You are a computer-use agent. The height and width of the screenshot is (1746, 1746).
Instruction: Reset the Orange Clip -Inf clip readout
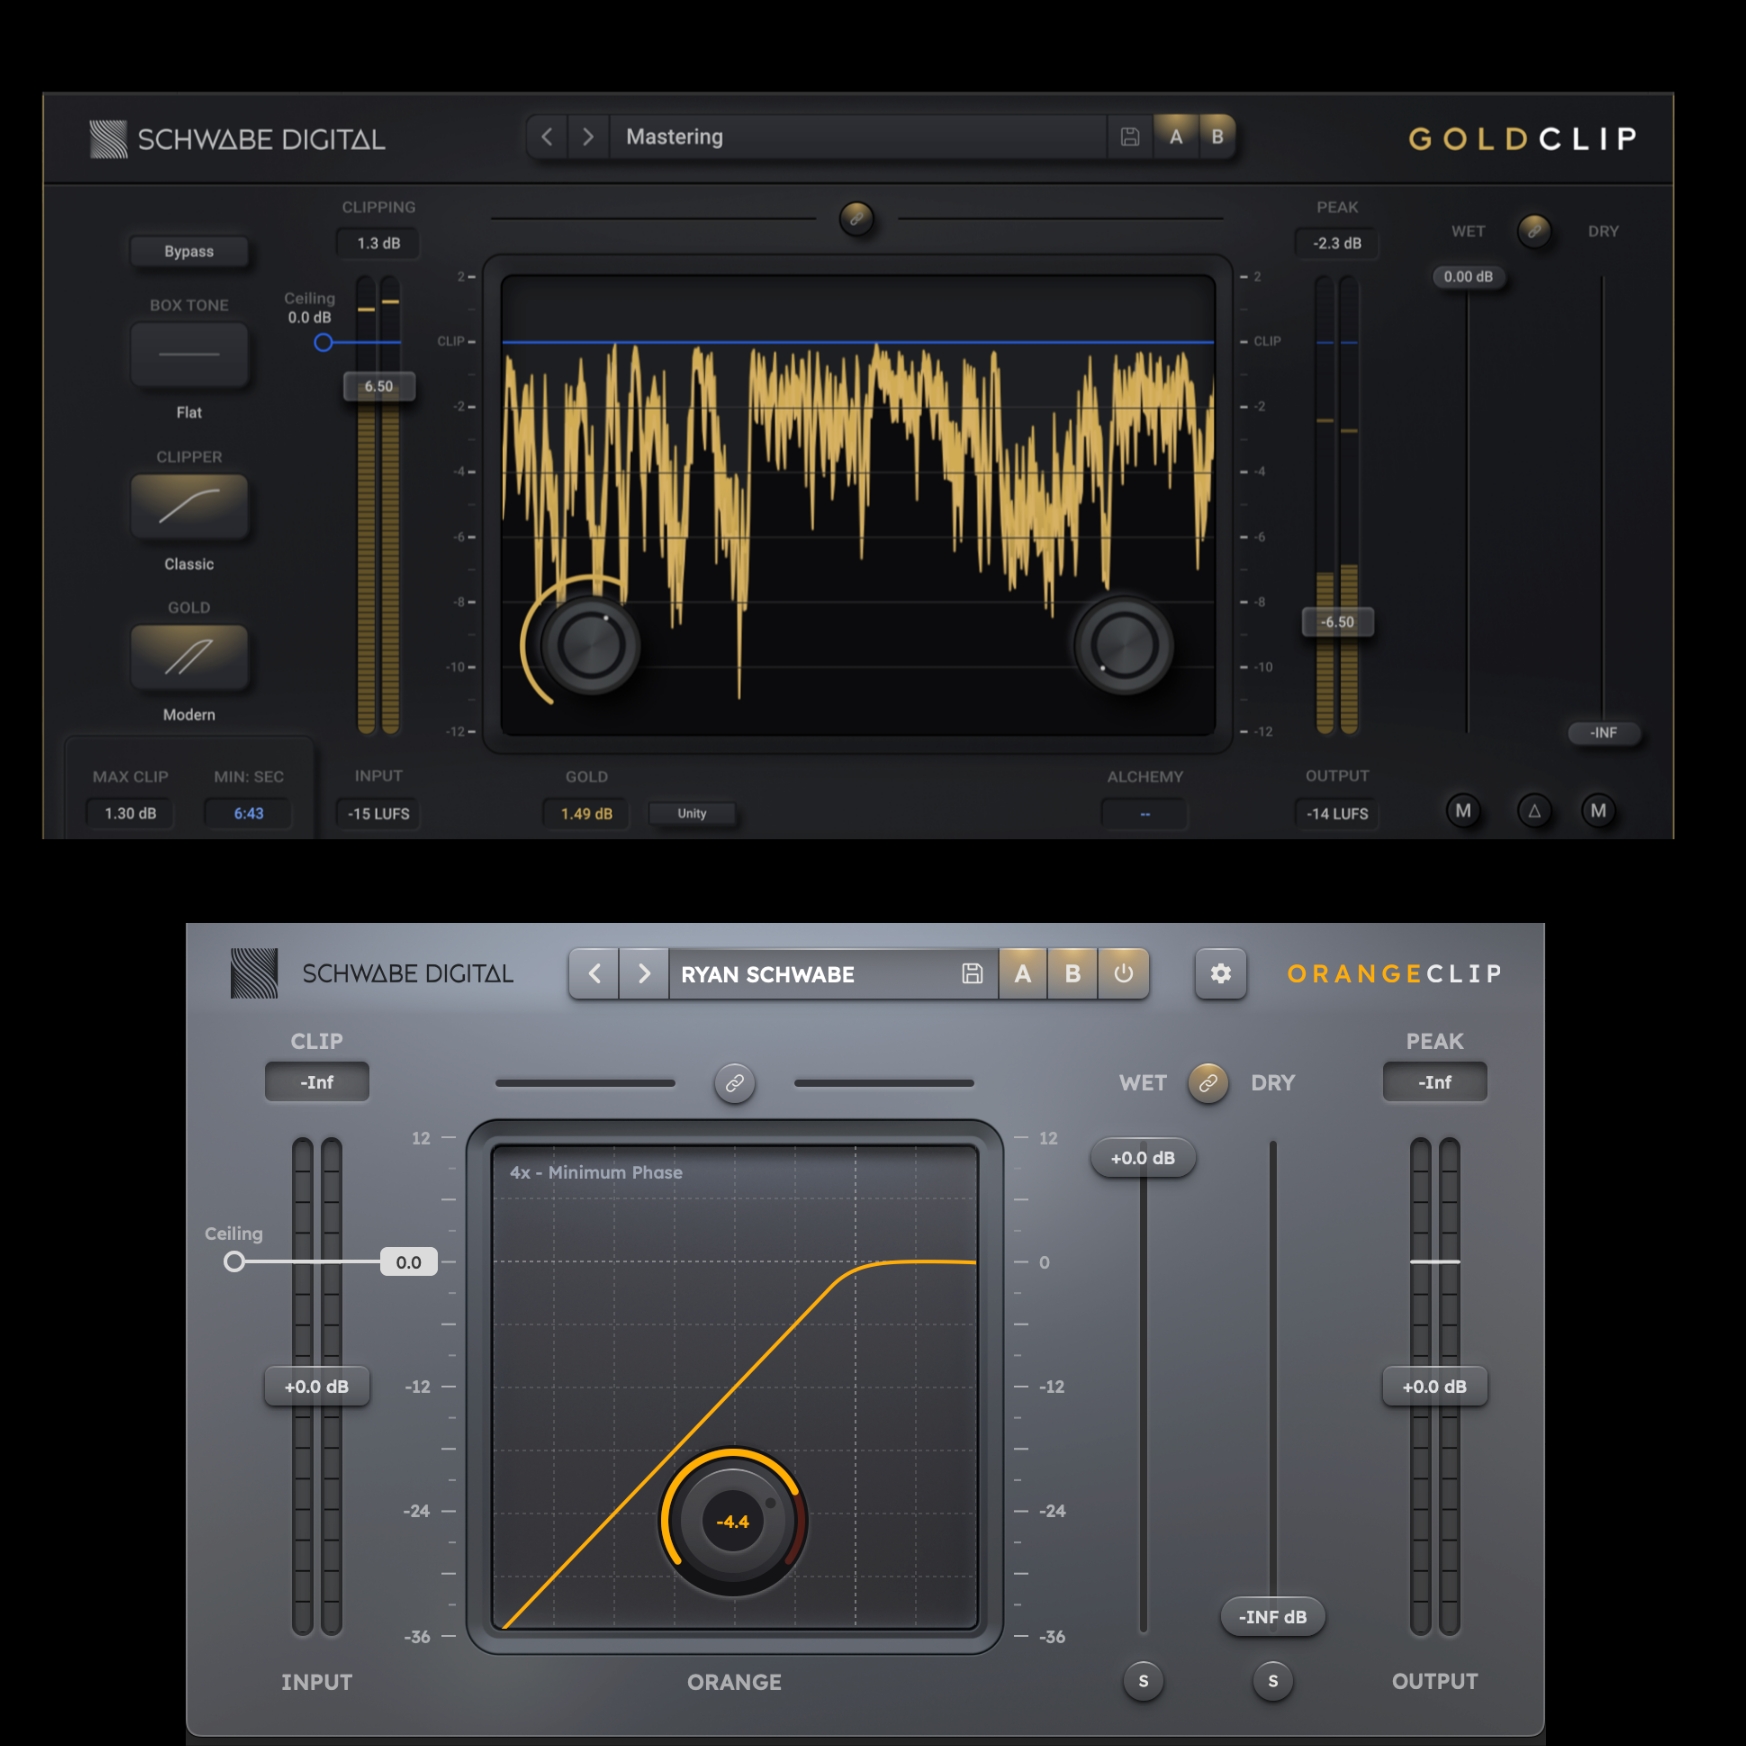point(317,1083)
